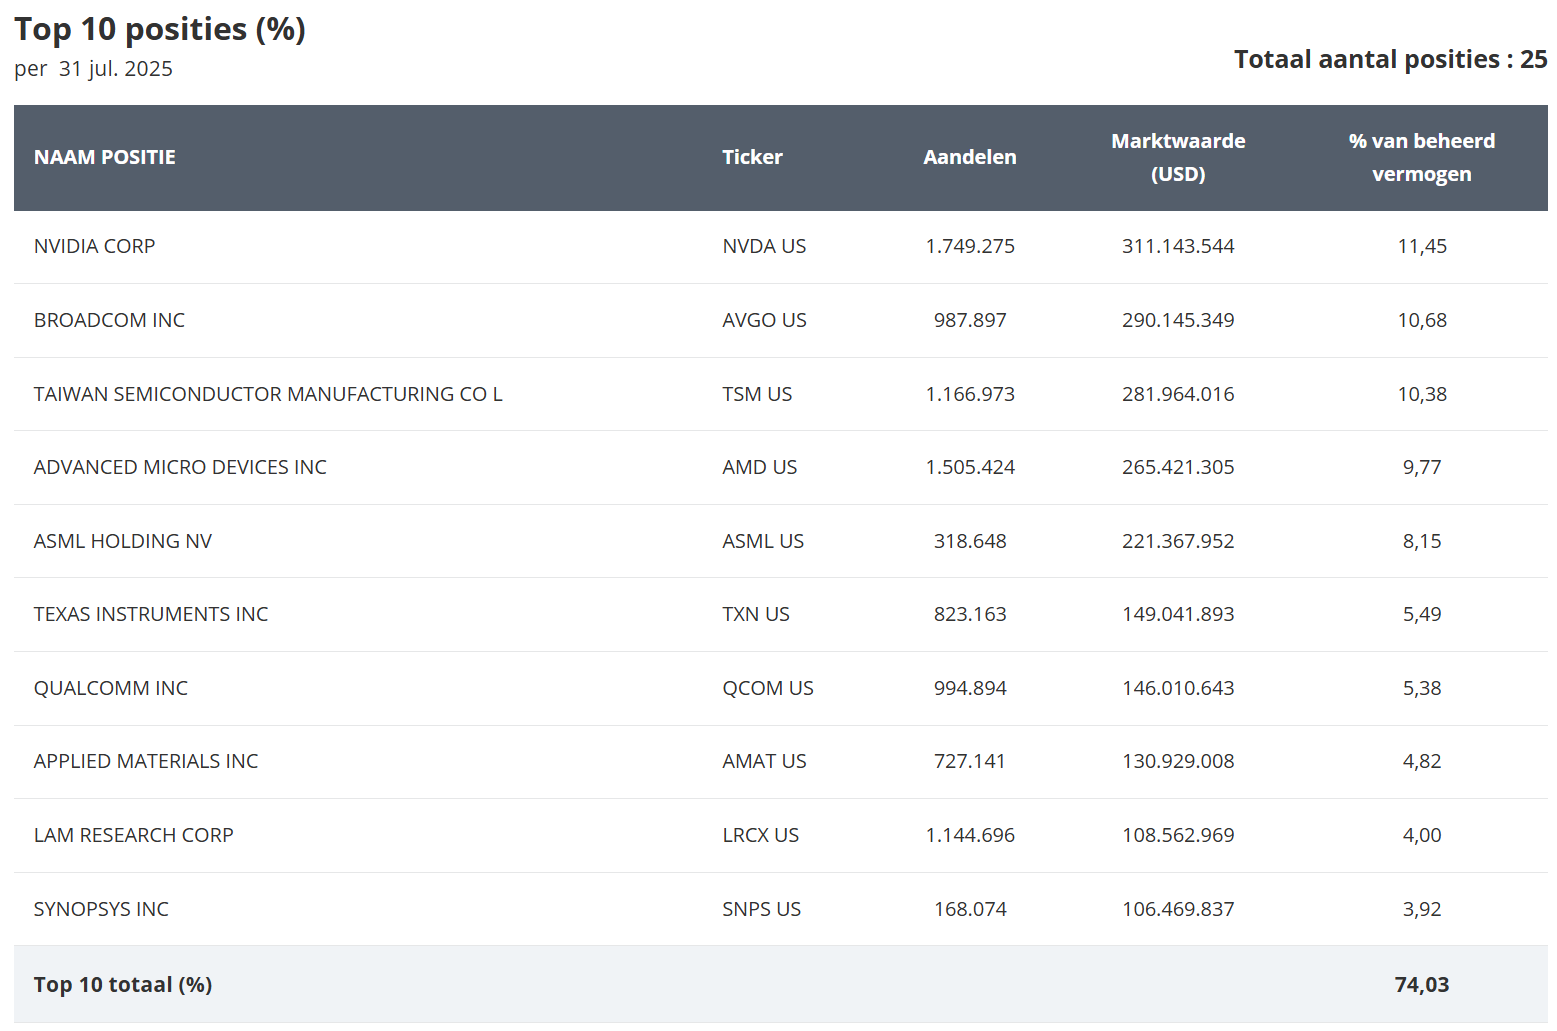1557x1031 pixels.
Task: Click LAM RESEARCH CORP market value 108.562.969
Action: tap(1178, 835)
